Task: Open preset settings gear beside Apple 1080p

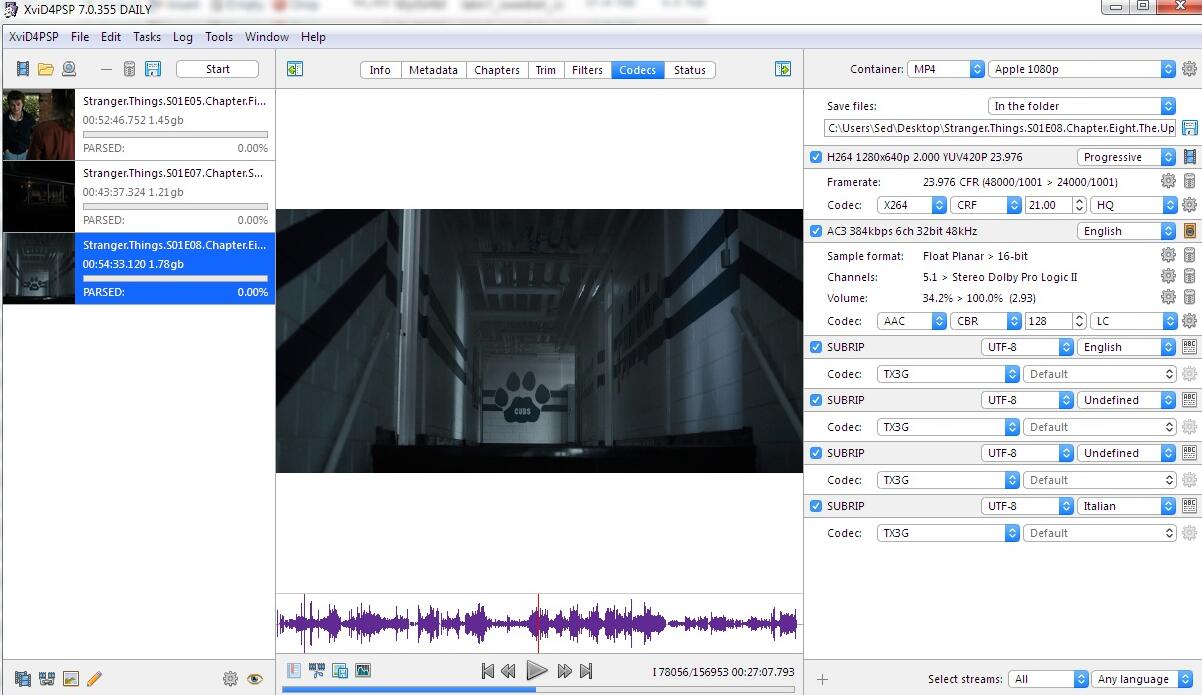Action: click(1189, 69)
